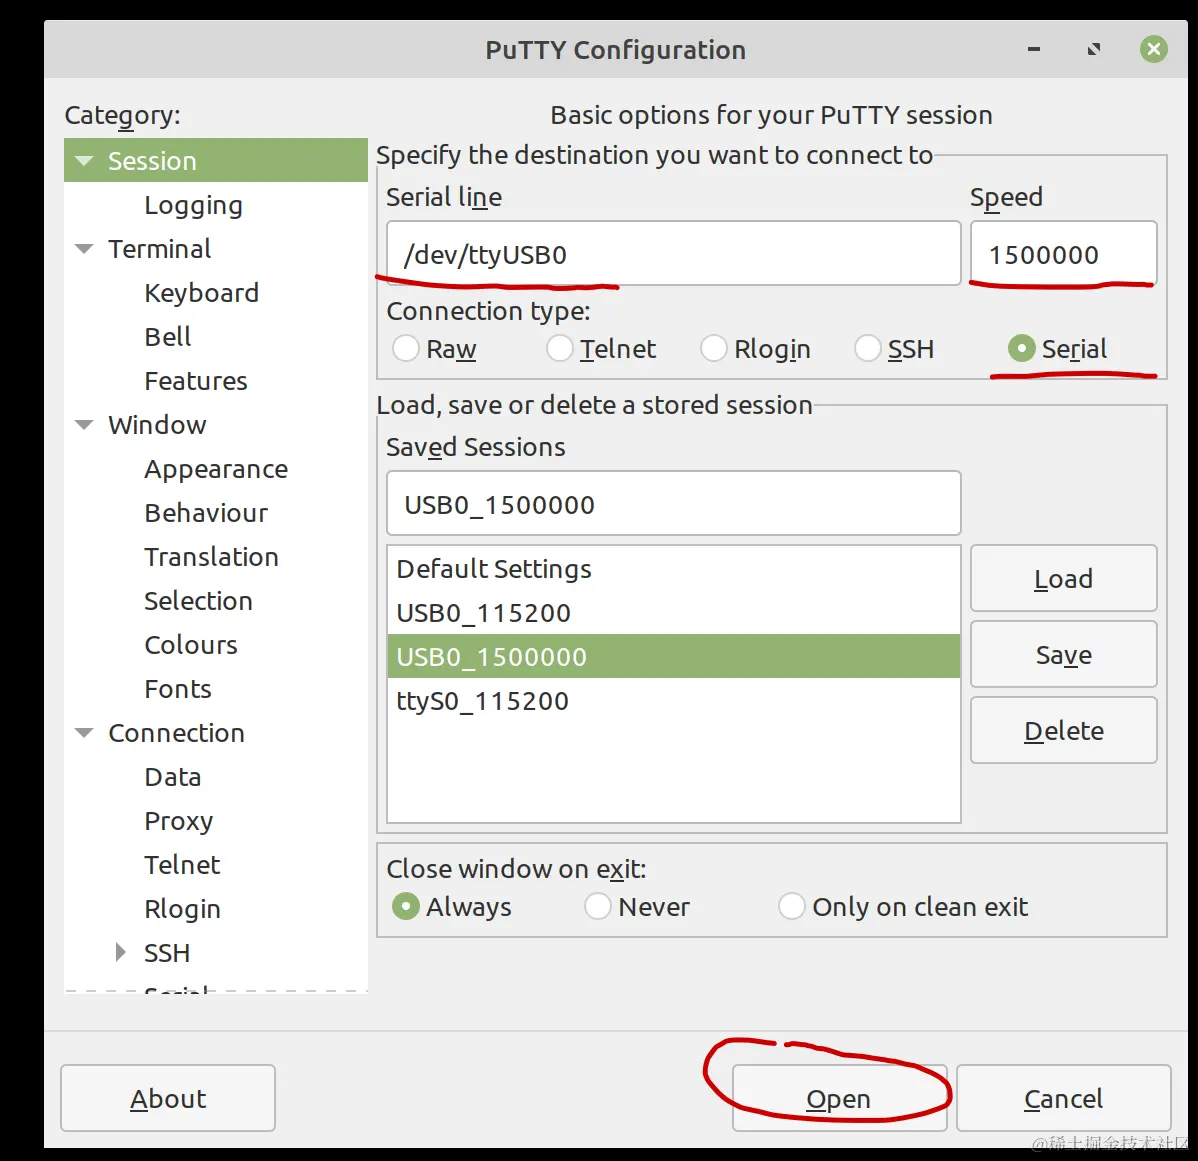The height and width of the screenshot is (1161, 1198).
Task: Expand the SSH subcategory arrow
Action: coord(120,952)
